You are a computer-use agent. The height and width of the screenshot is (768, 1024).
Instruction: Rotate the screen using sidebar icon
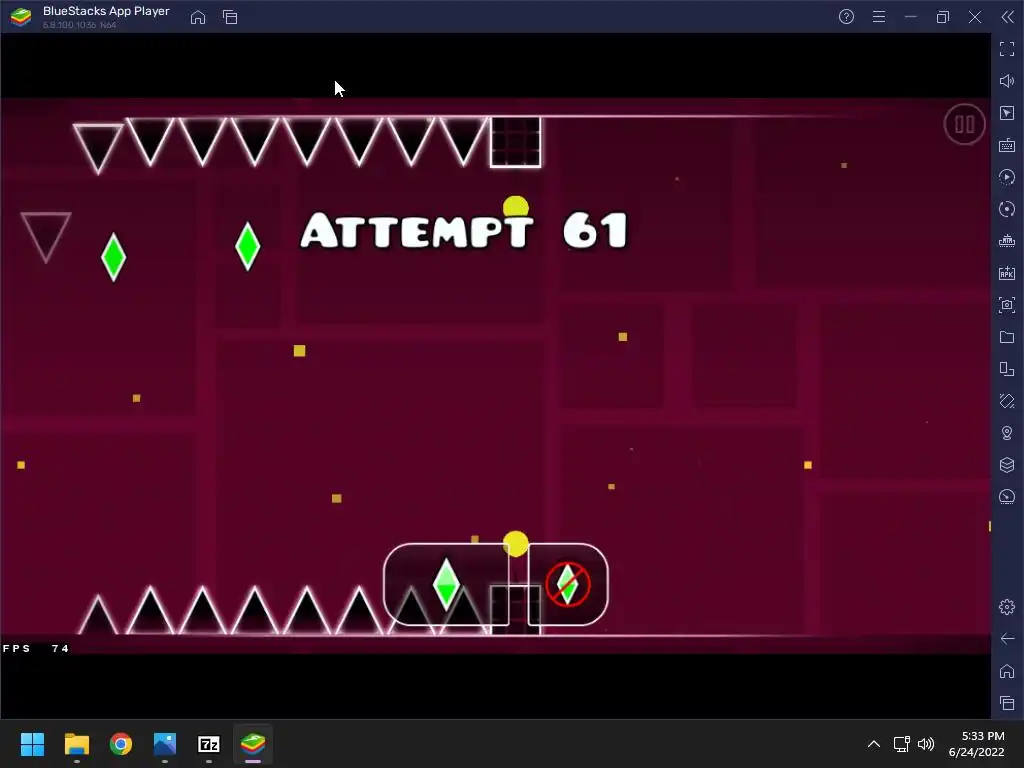pos(1007,369)
